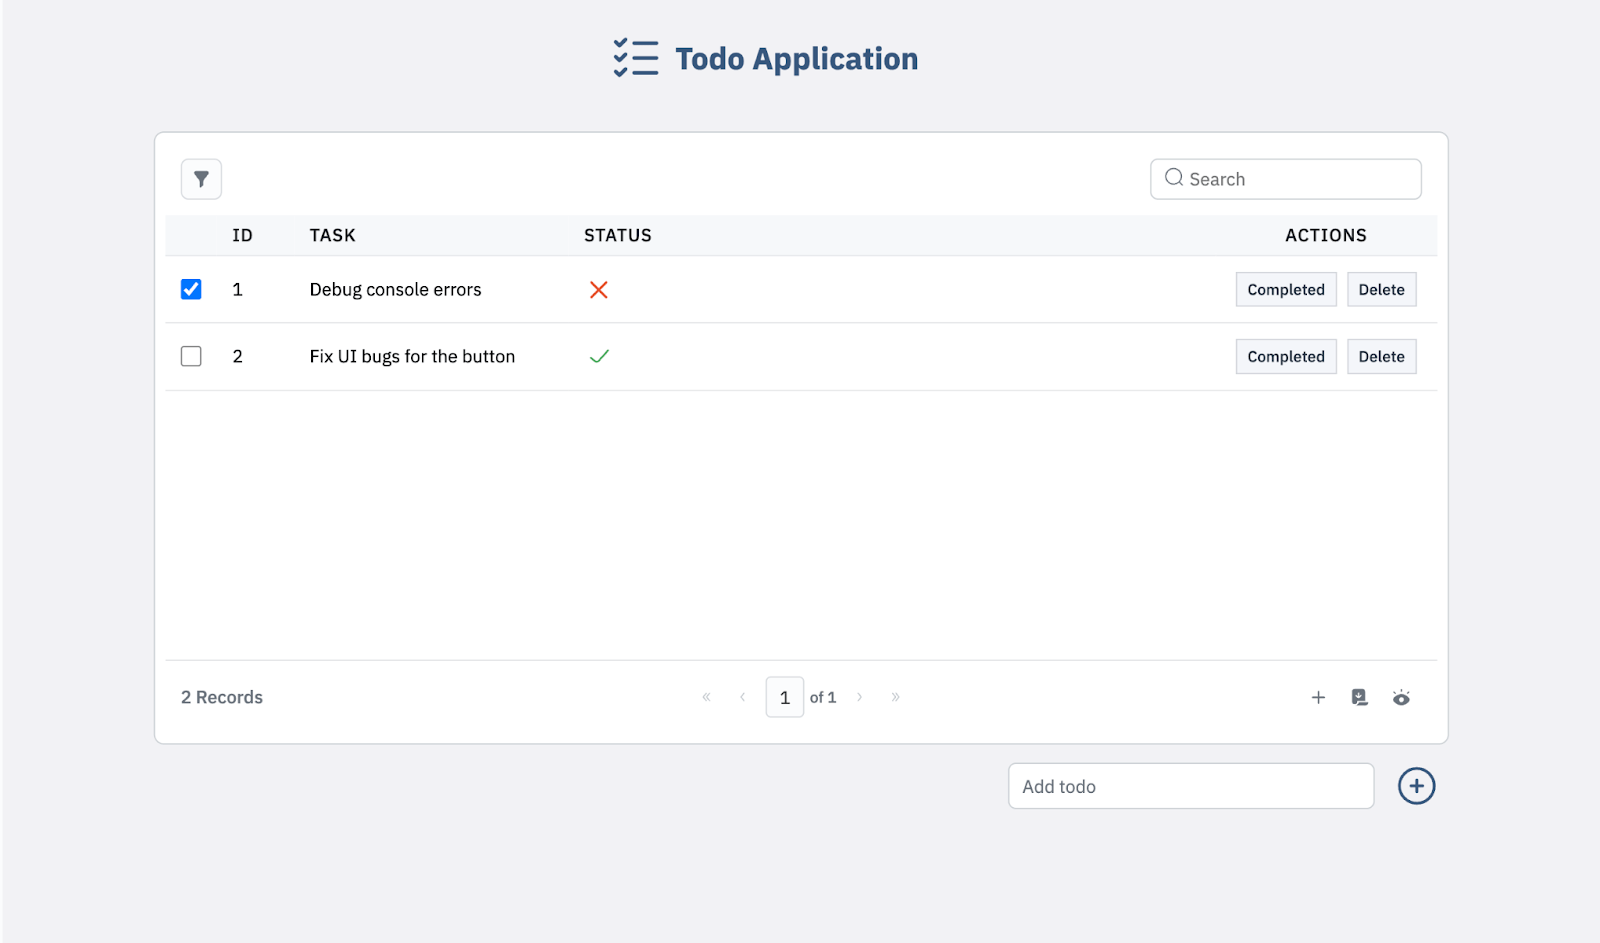Screen dimensions: 1600x943
Task: Click the circular plus to add the todo
Action: [1415, 786]
